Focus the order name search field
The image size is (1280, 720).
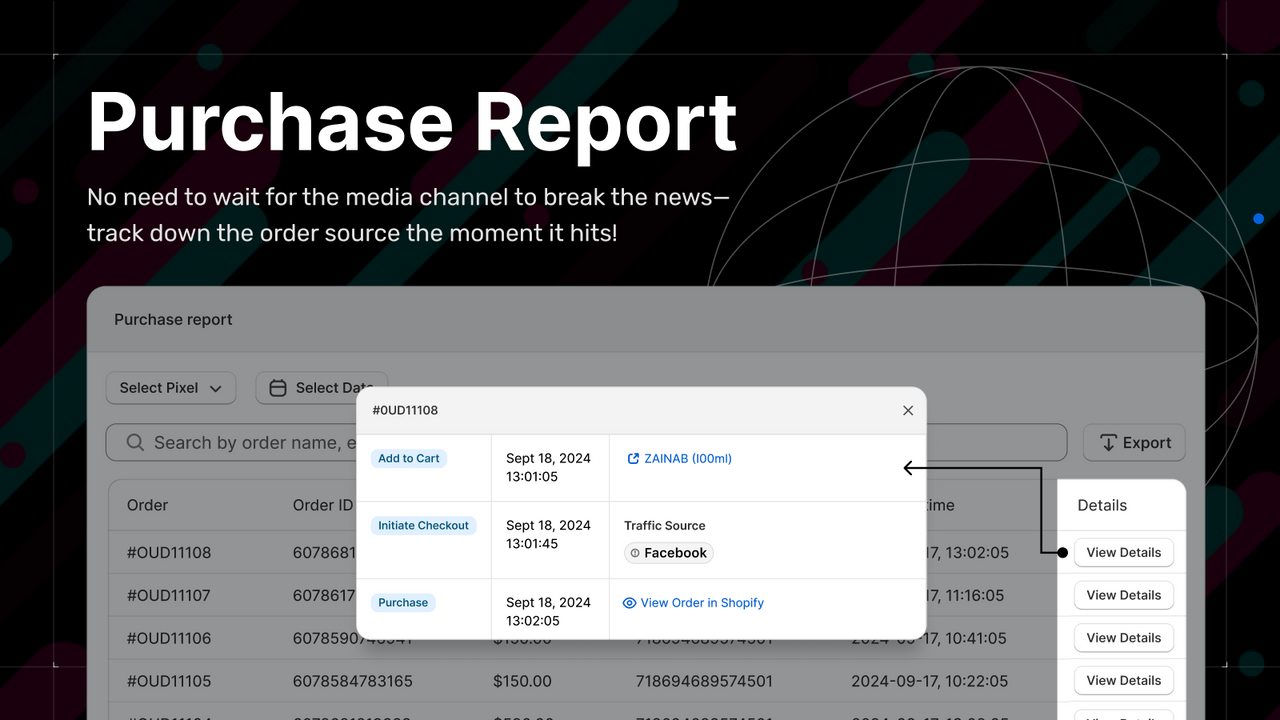tap(586, 443)
